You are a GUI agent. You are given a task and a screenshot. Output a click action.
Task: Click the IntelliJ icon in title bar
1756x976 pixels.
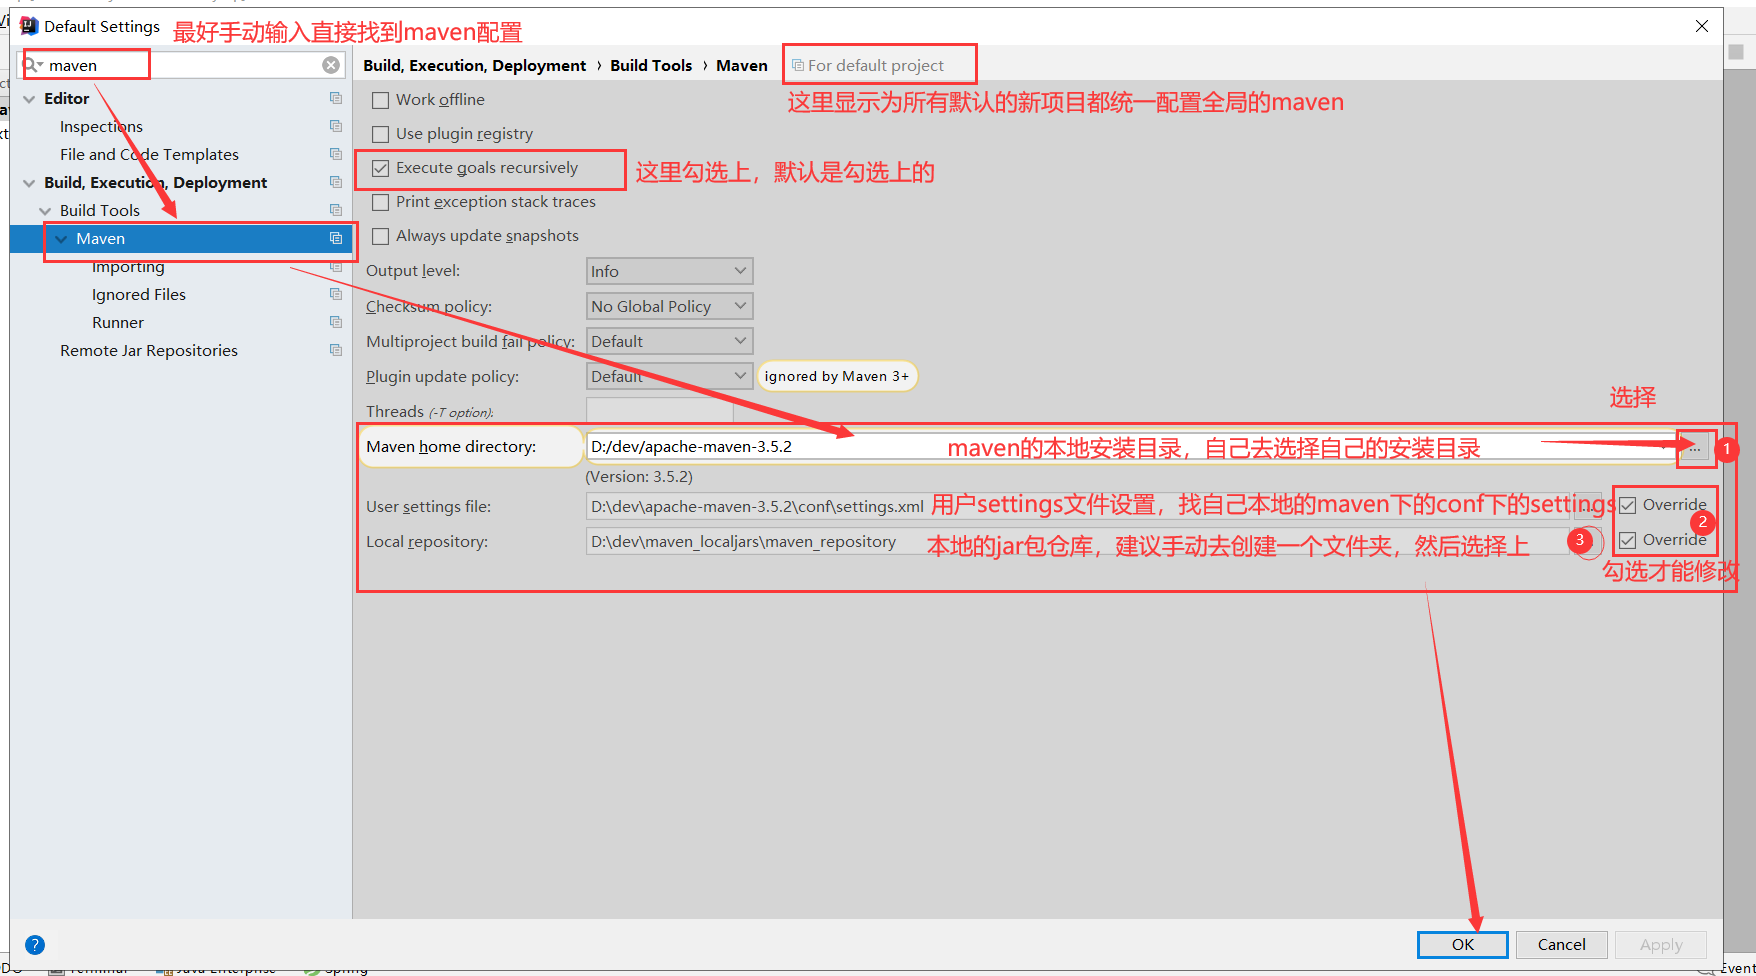(x=29, y=26)
